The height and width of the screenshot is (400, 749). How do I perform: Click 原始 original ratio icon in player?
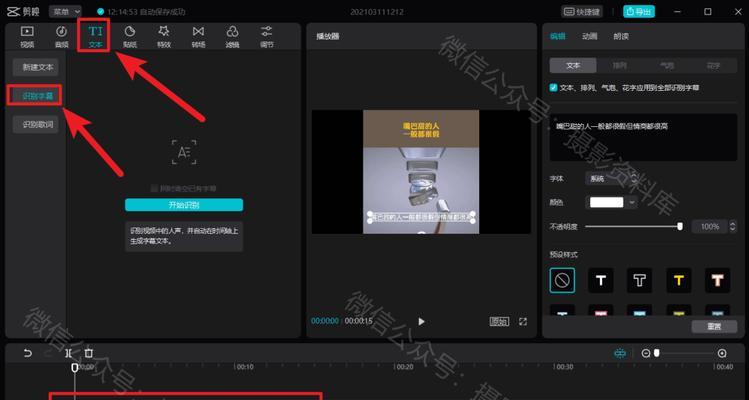click(x=499, y=322)
